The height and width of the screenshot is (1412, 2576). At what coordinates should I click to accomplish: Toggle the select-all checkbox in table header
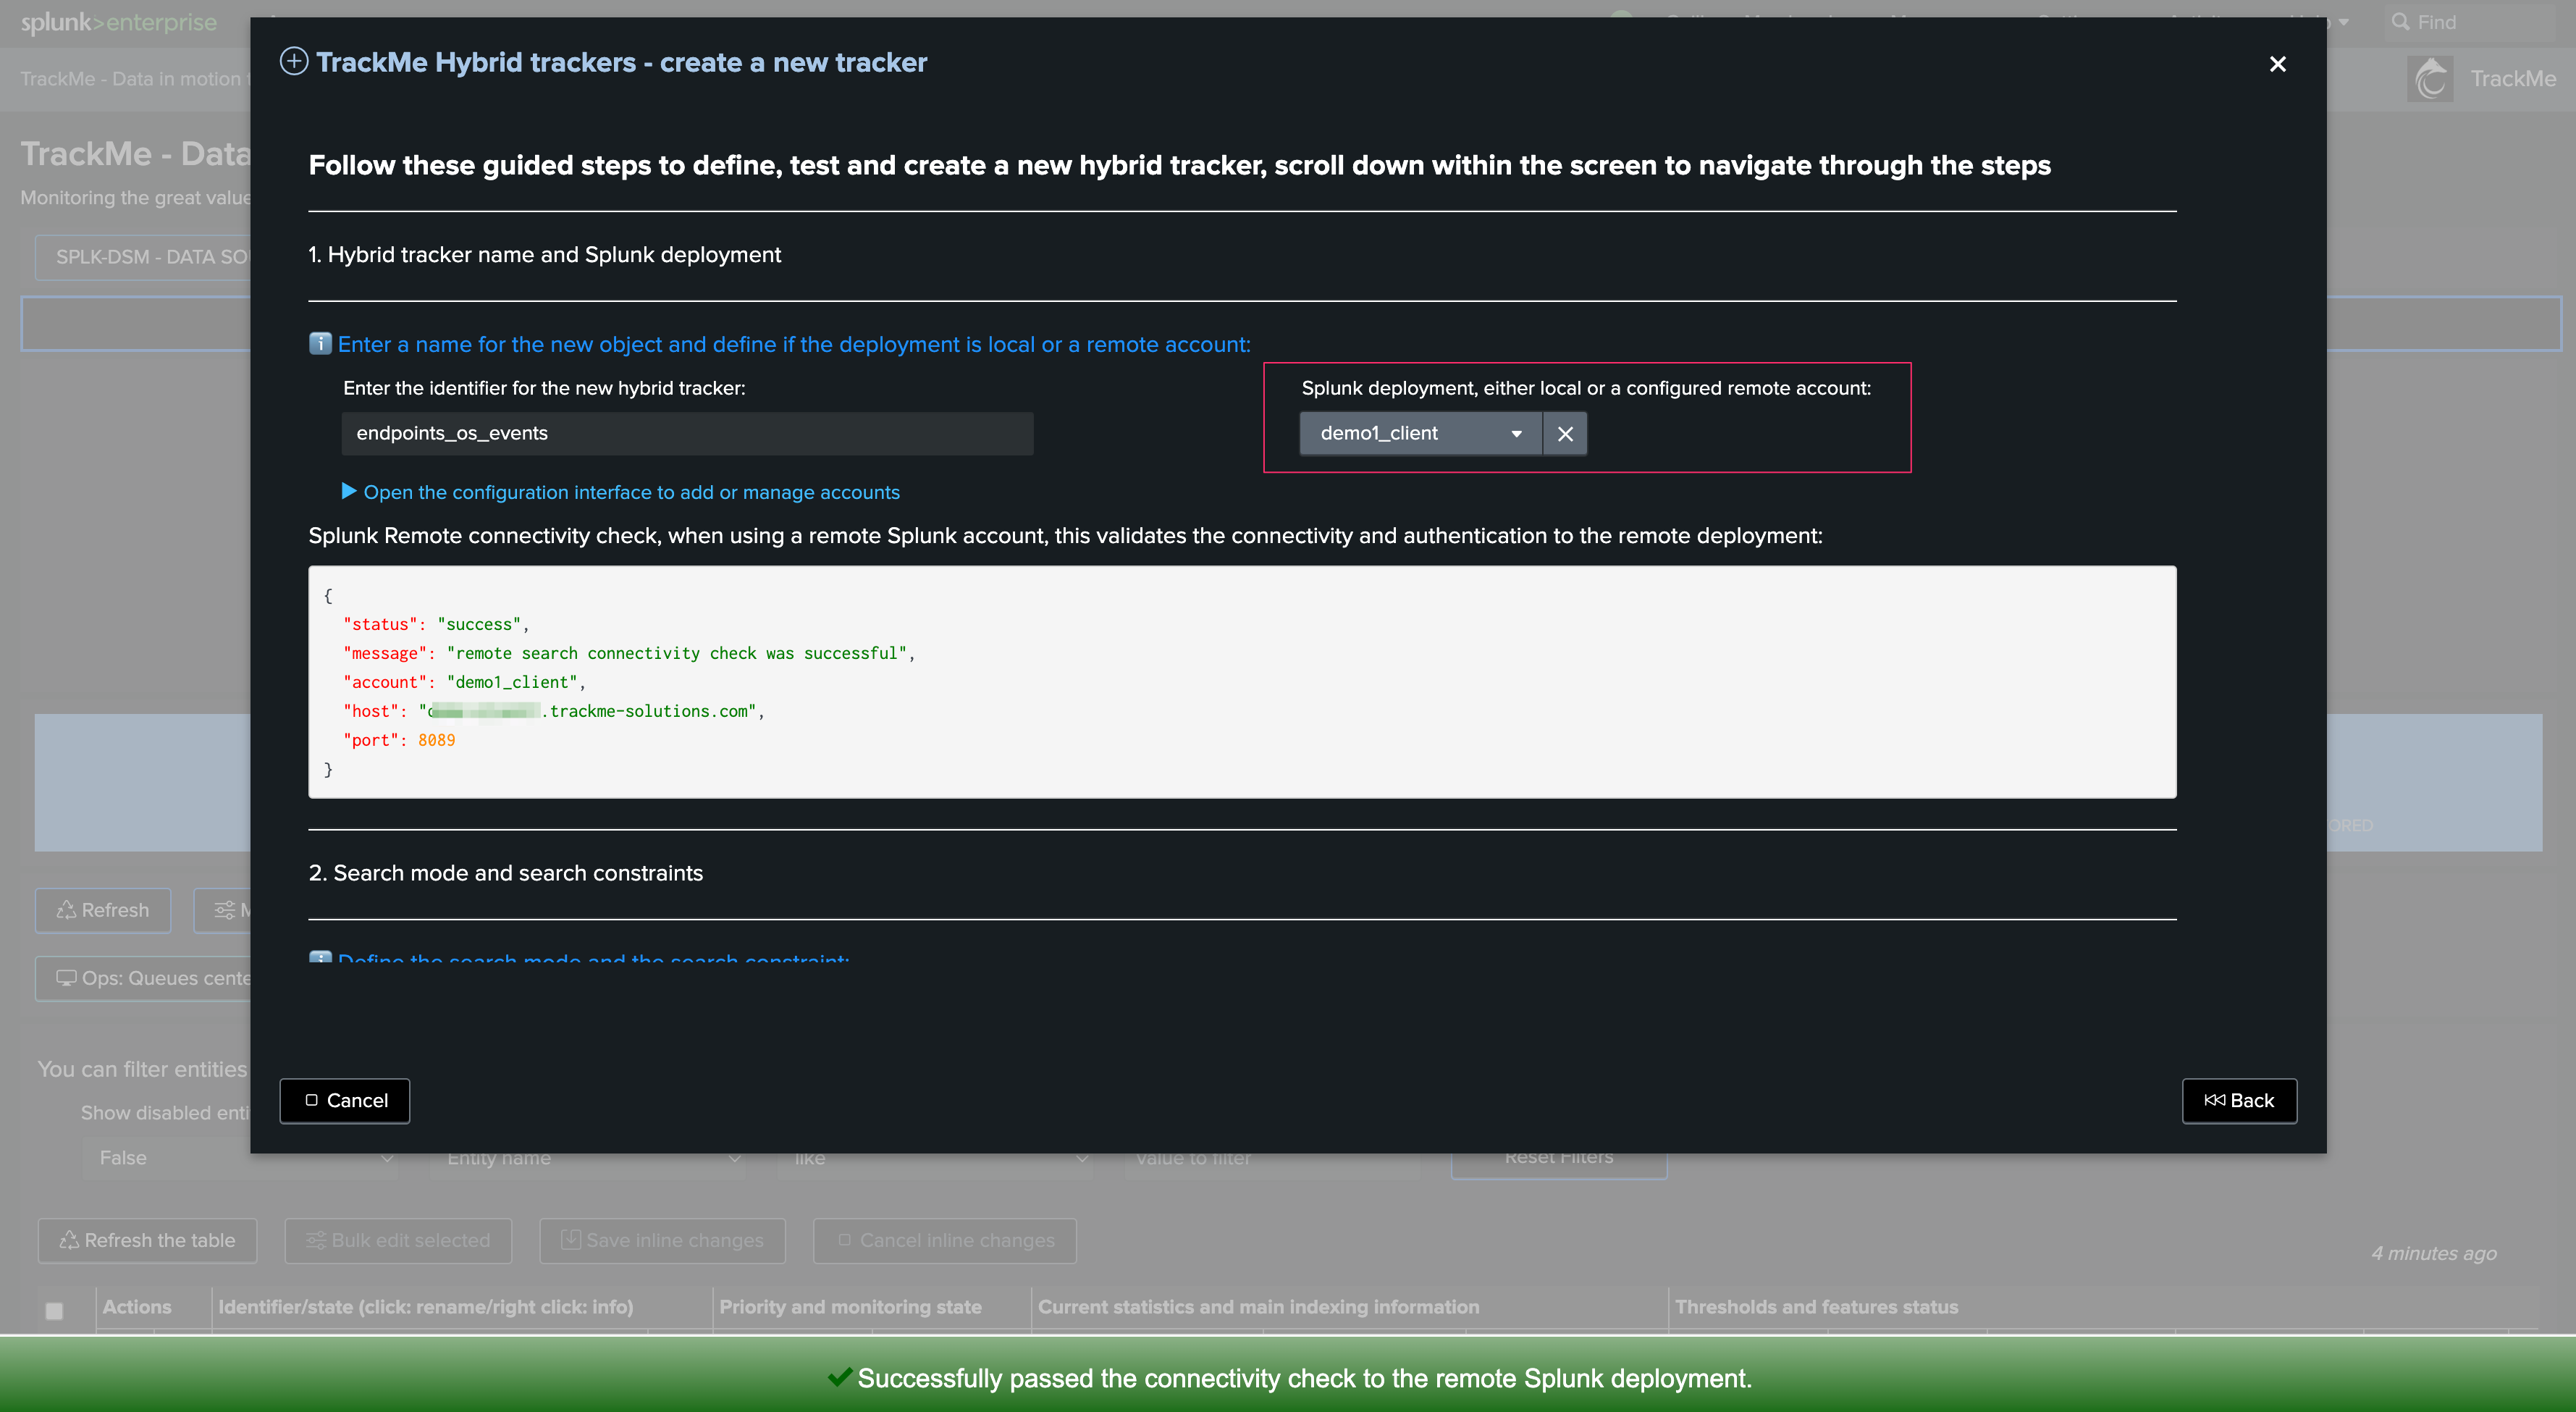point(55,1310)
